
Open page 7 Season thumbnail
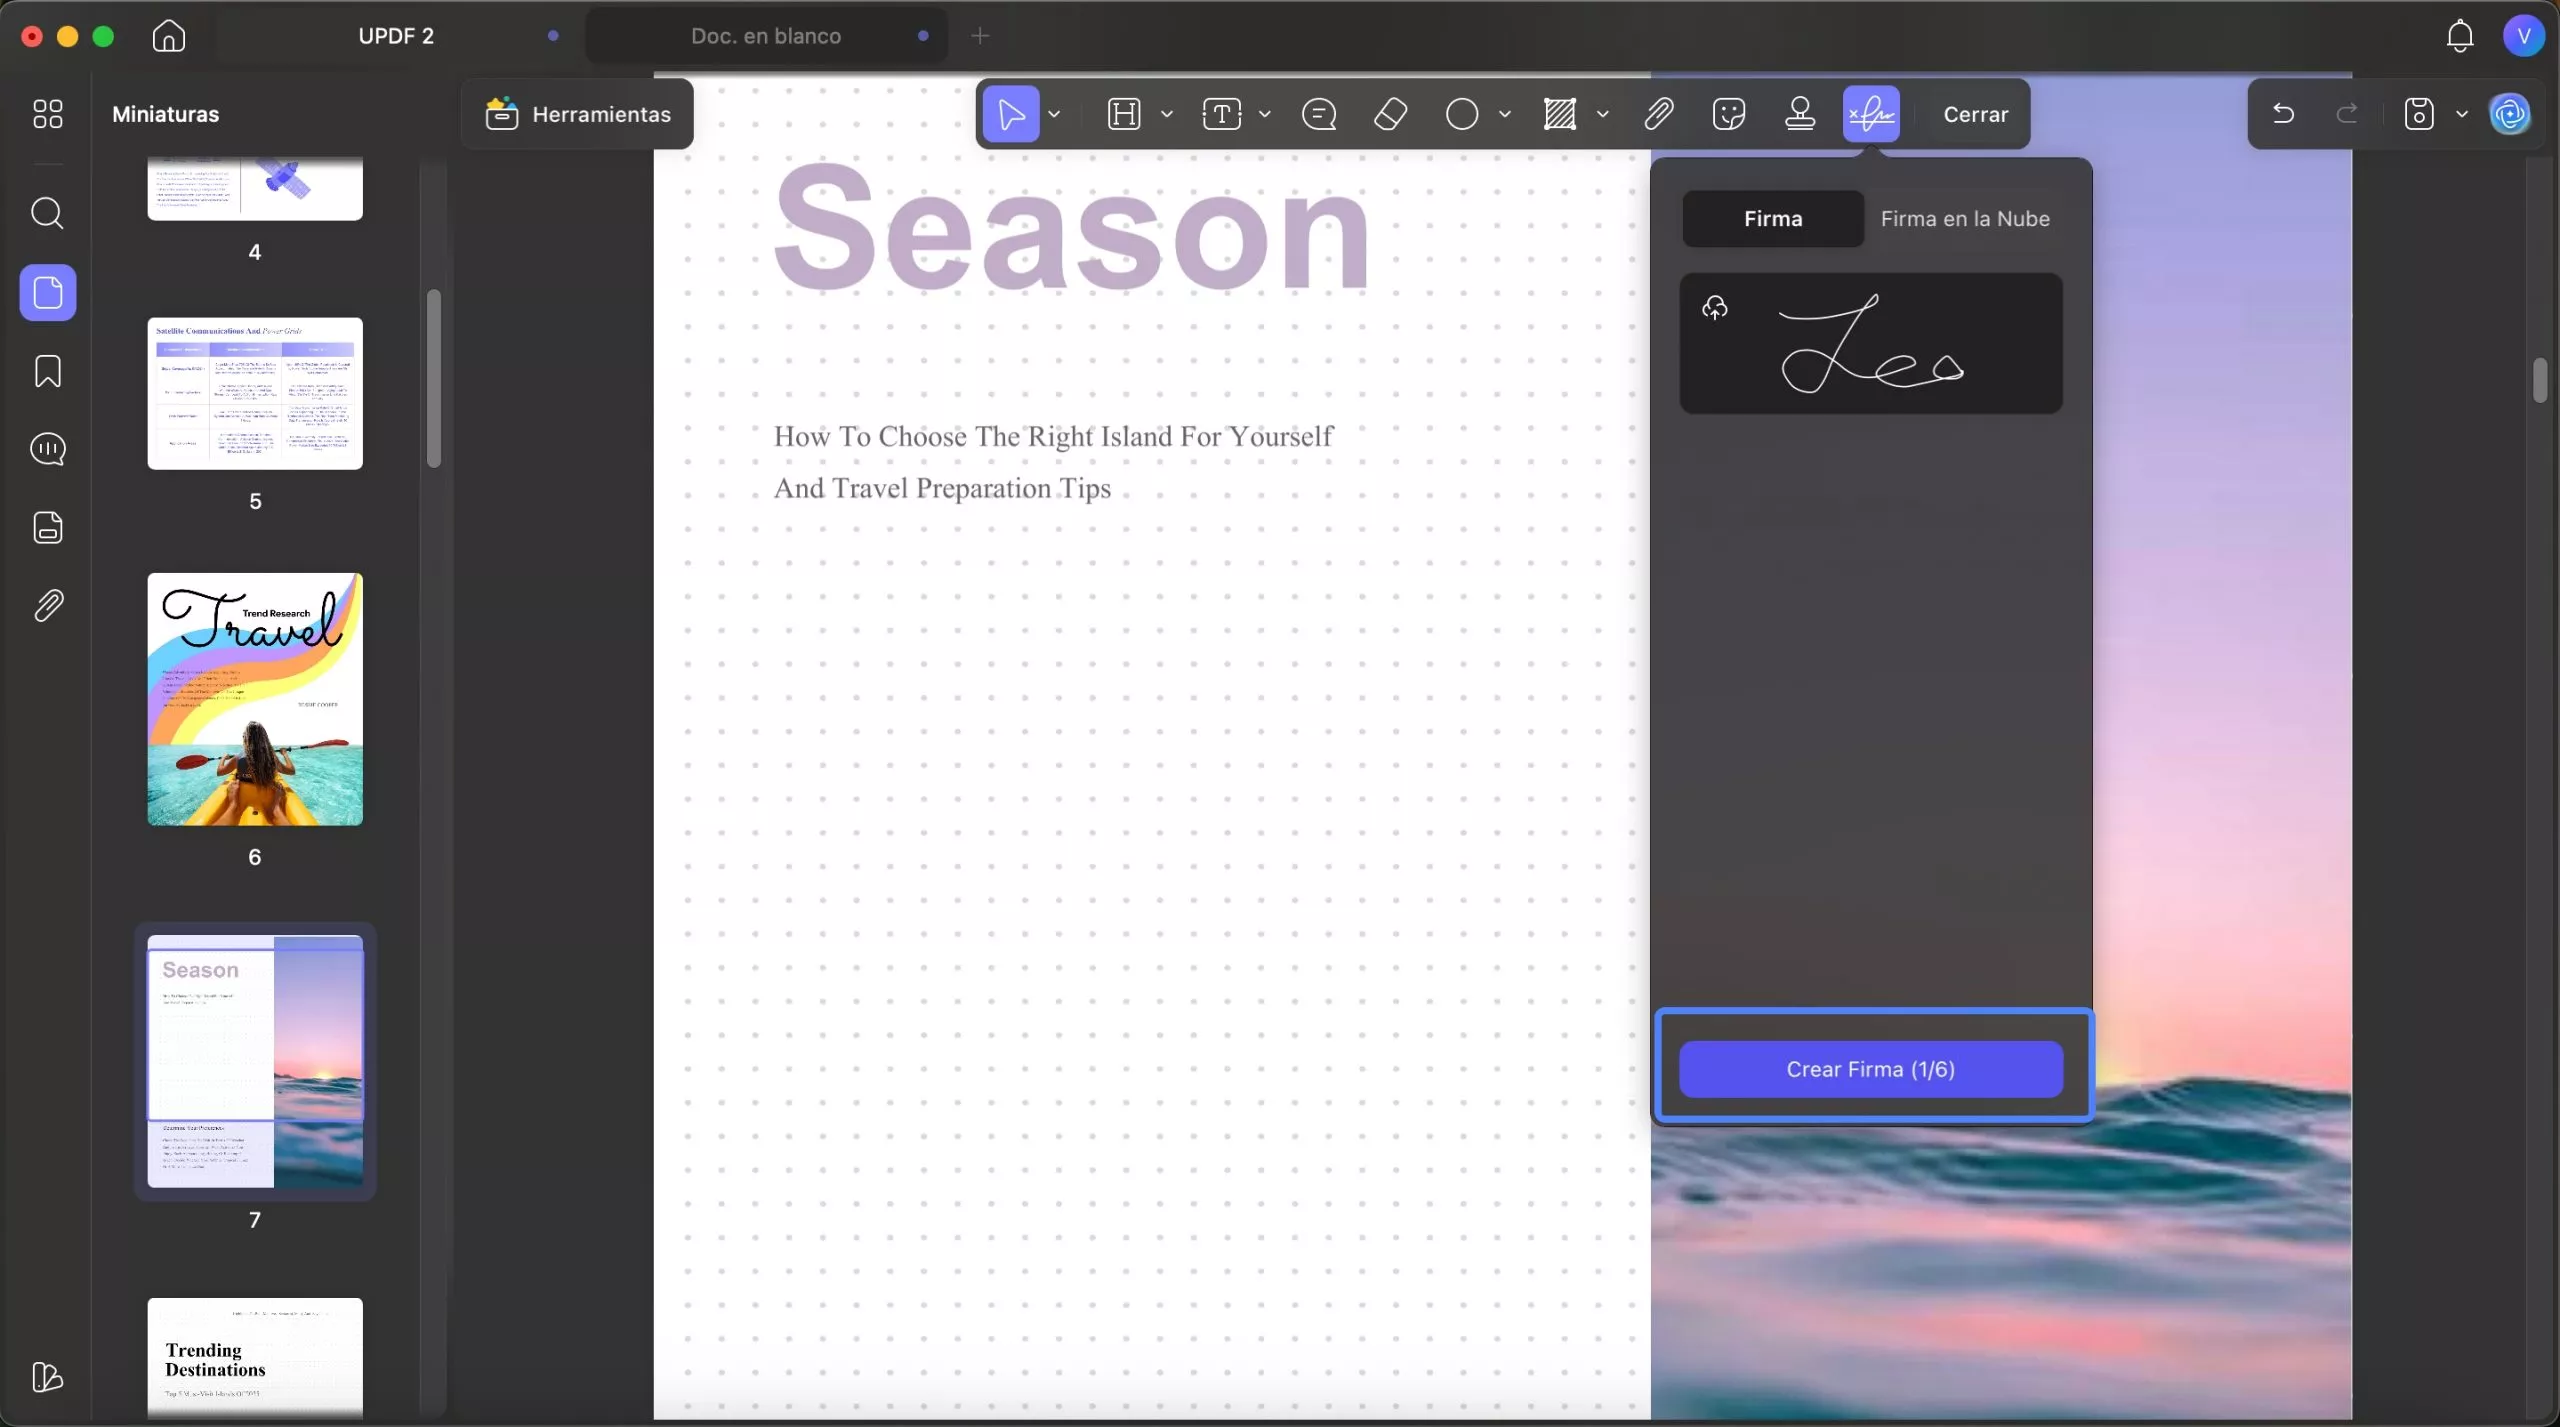coord(255,1061)
